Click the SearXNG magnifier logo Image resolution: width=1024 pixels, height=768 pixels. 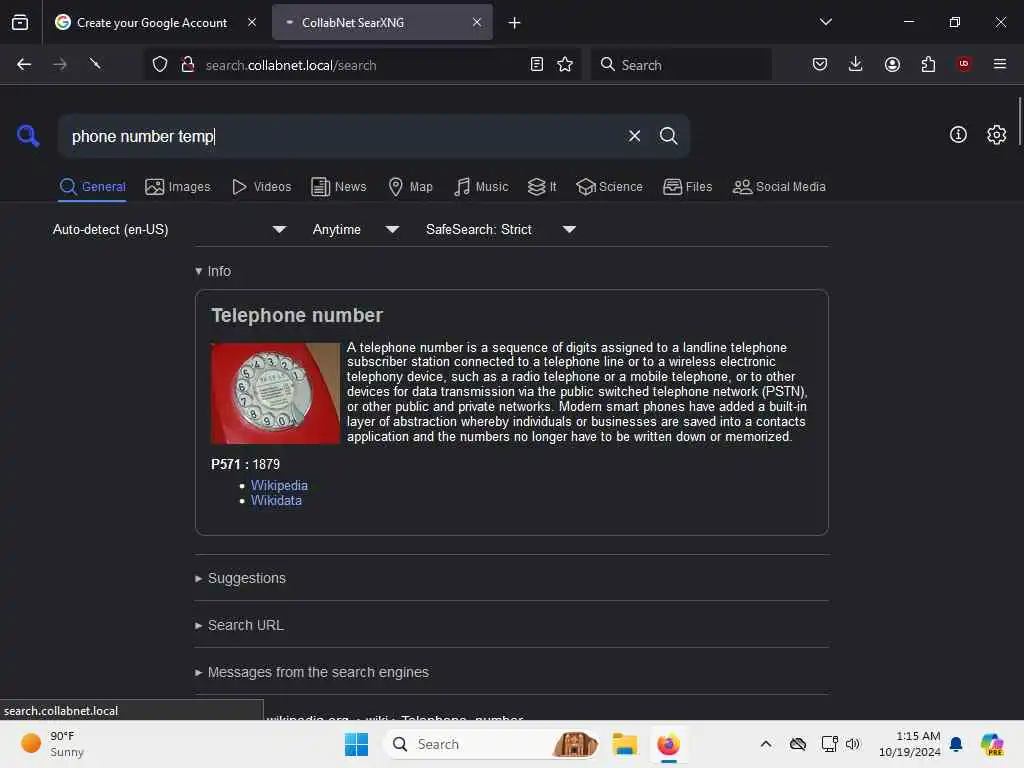tap(28, 136)
